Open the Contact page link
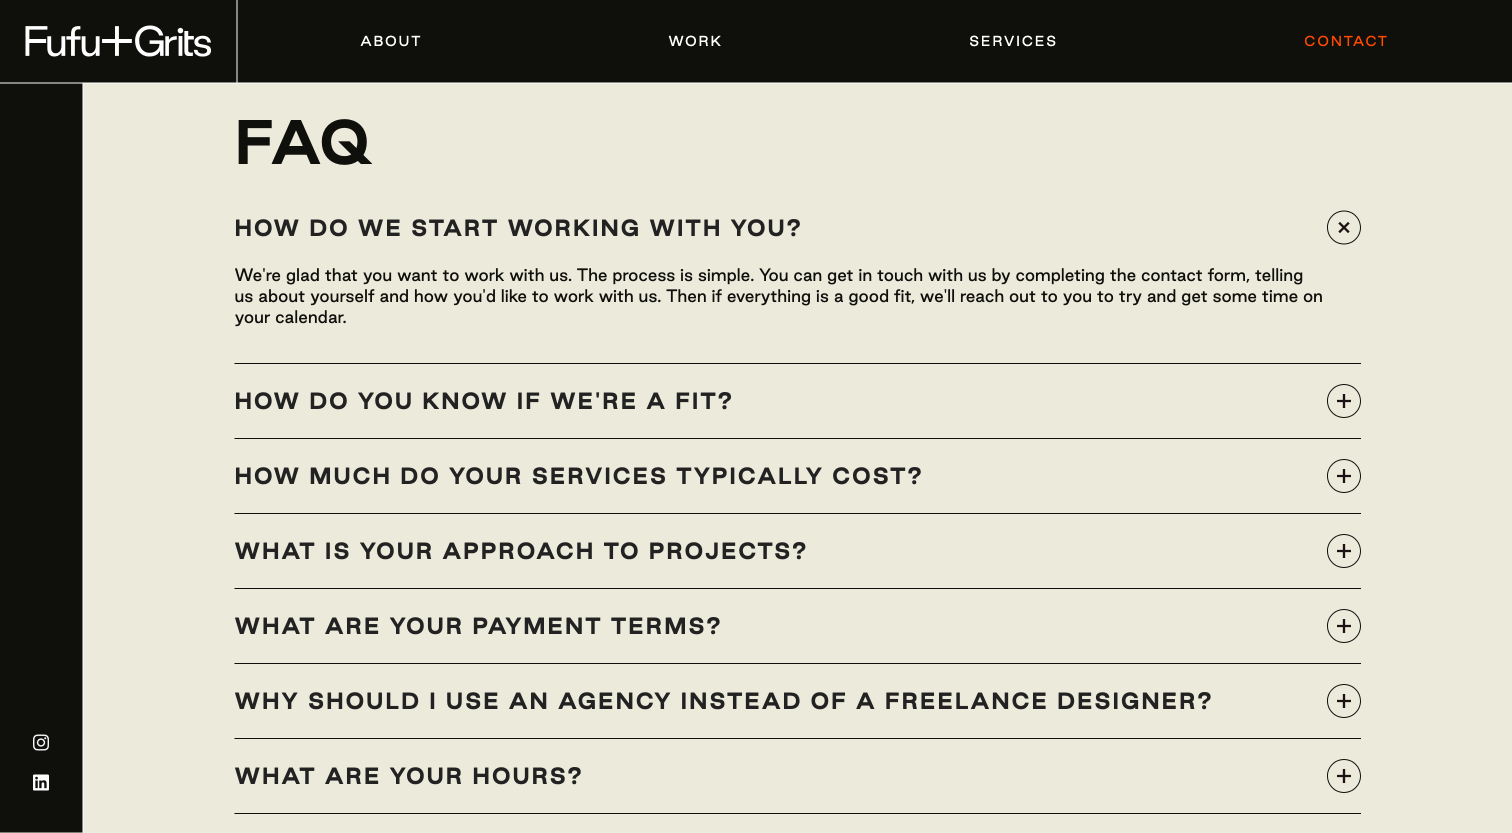This screenshot has height=833, width=1512. click(x=1345, y=41)
